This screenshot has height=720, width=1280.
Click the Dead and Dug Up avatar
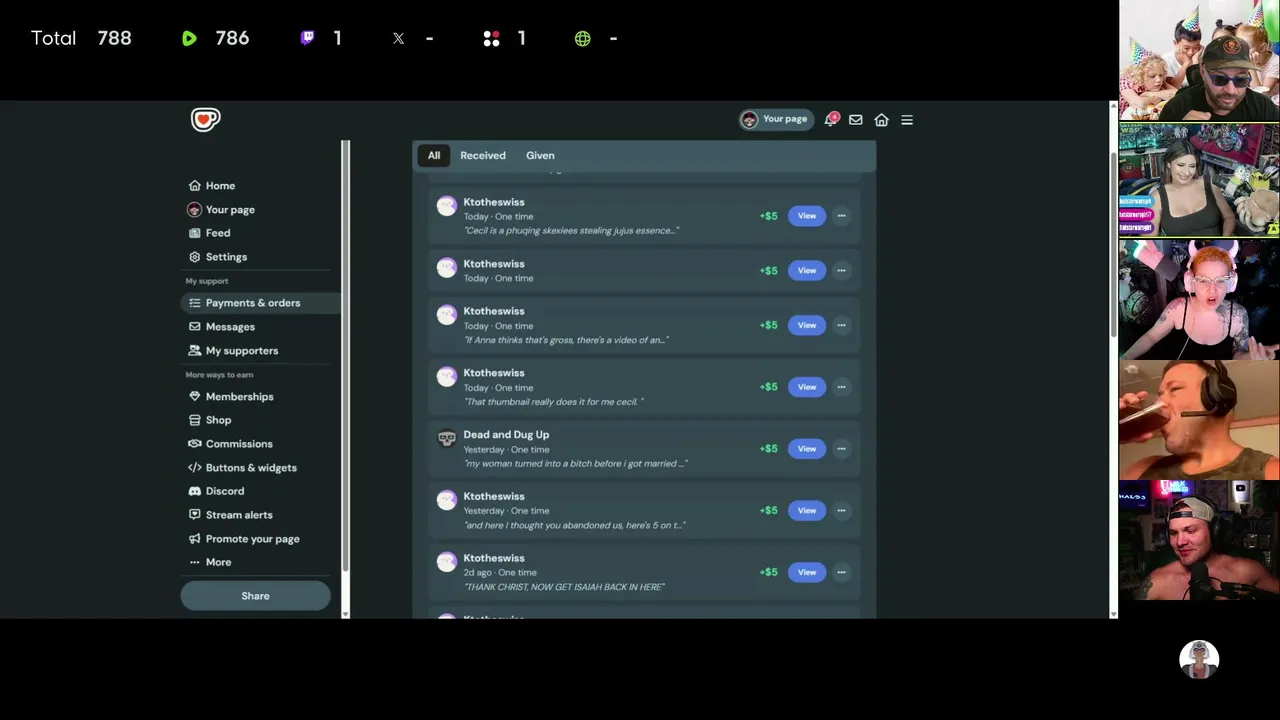tap(447, 439)
